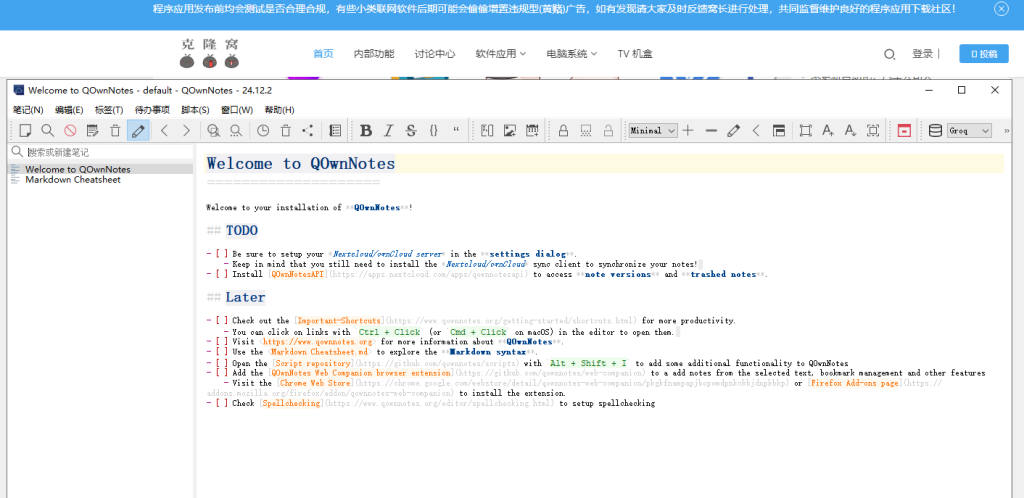Screen dimensions: 1024x498
Task: Select Welcome to QOwnNotes in note list
Action: (101, 169)
